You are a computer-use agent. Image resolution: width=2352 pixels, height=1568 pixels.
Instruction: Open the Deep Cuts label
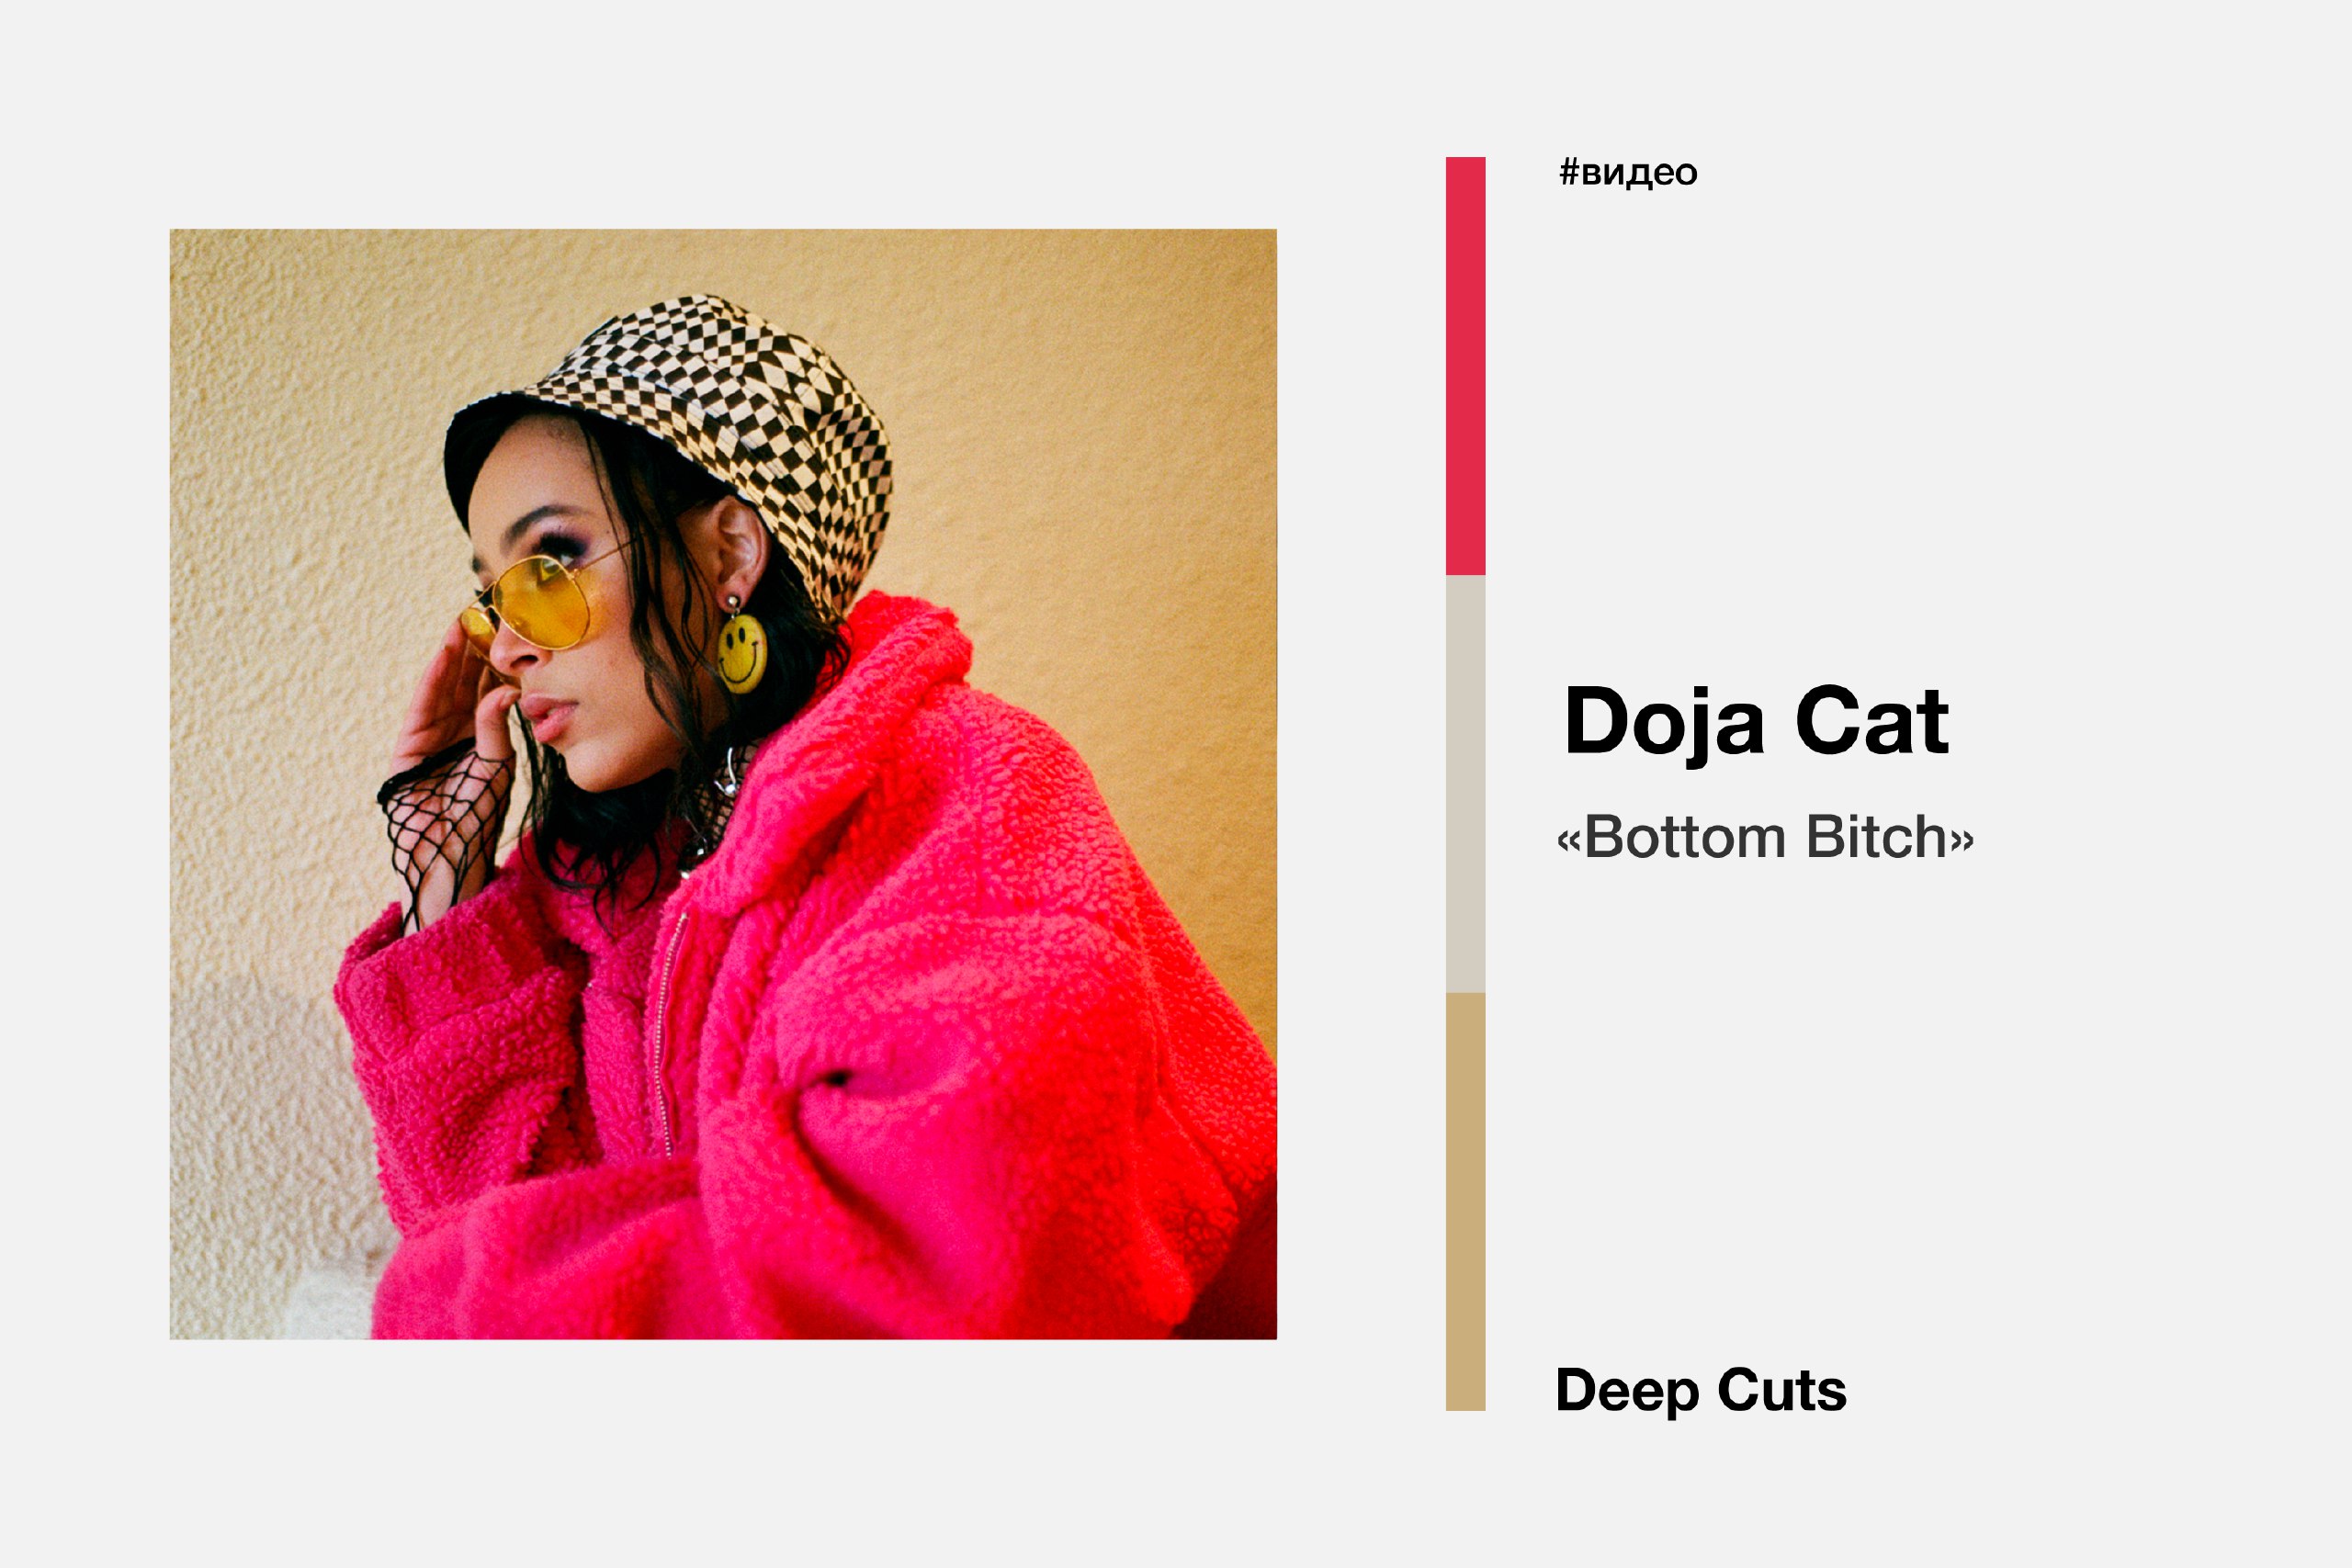pos(1701,1390)
